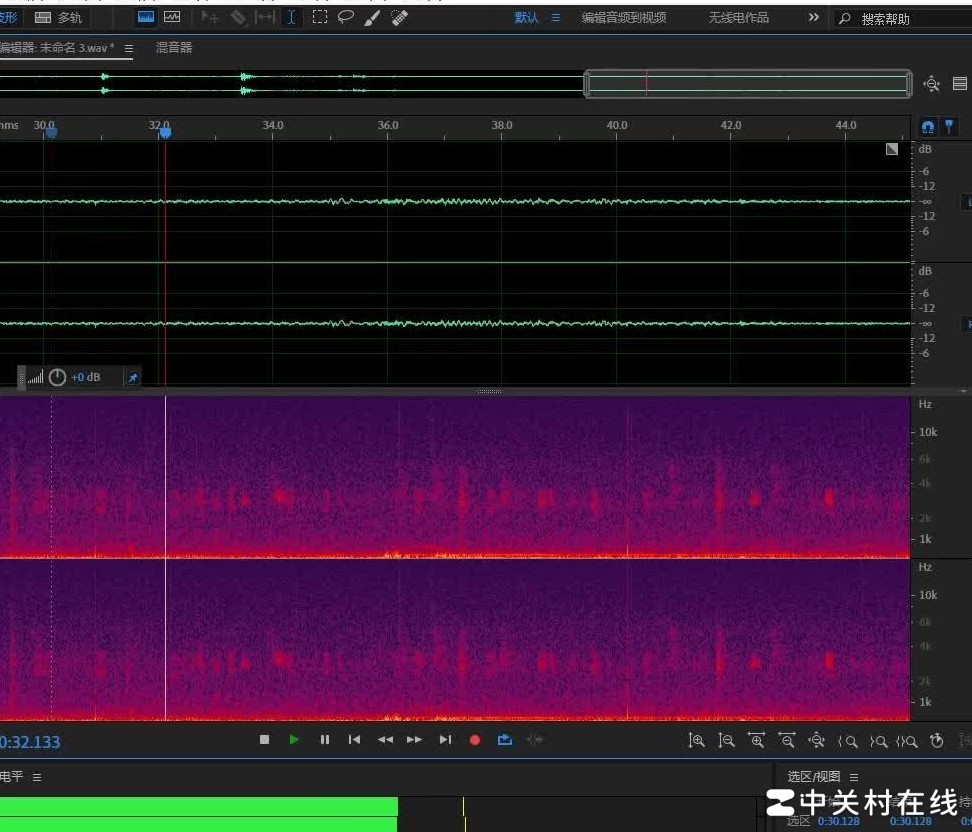Open the 电平 panel options menu
Screen dimensions: 972x832
click(37, 777)
